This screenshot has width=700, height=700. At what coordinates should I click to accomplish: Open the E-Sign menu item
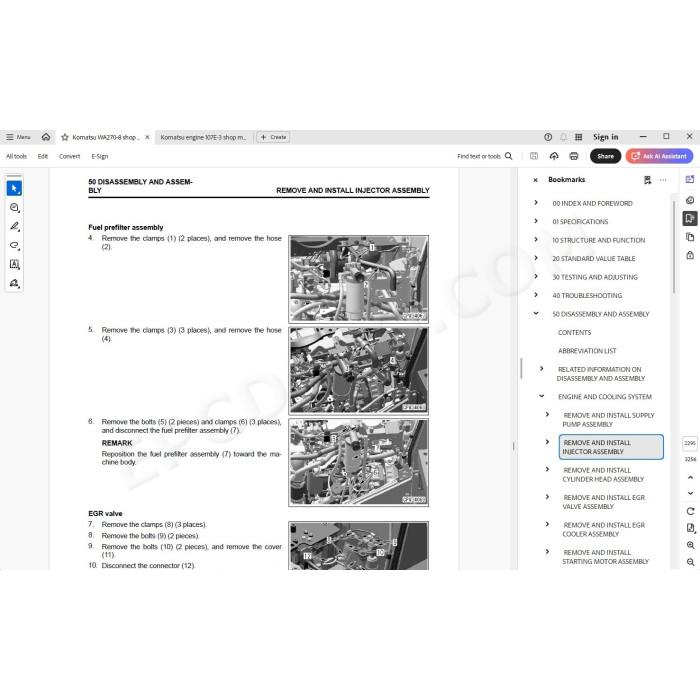click(x=100, y=156)
